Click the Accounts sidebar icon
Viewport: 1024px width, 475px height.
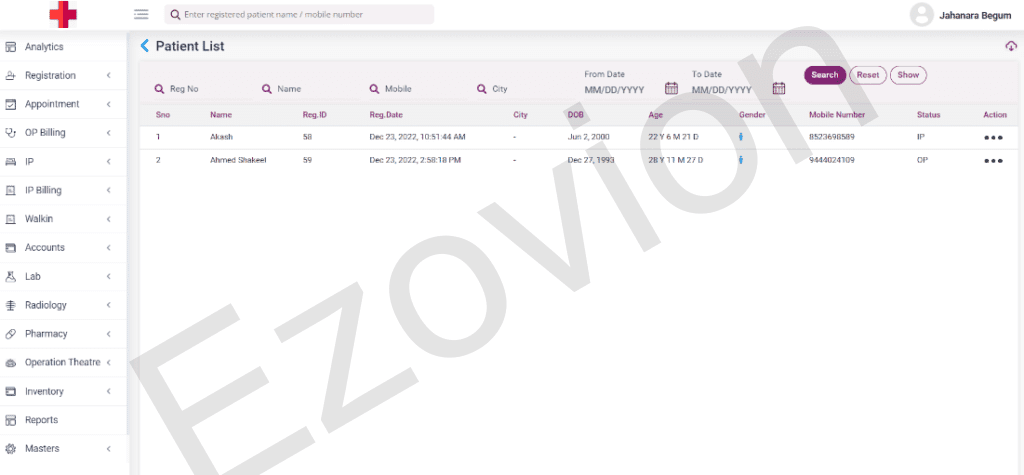click(x=10, y=248)
